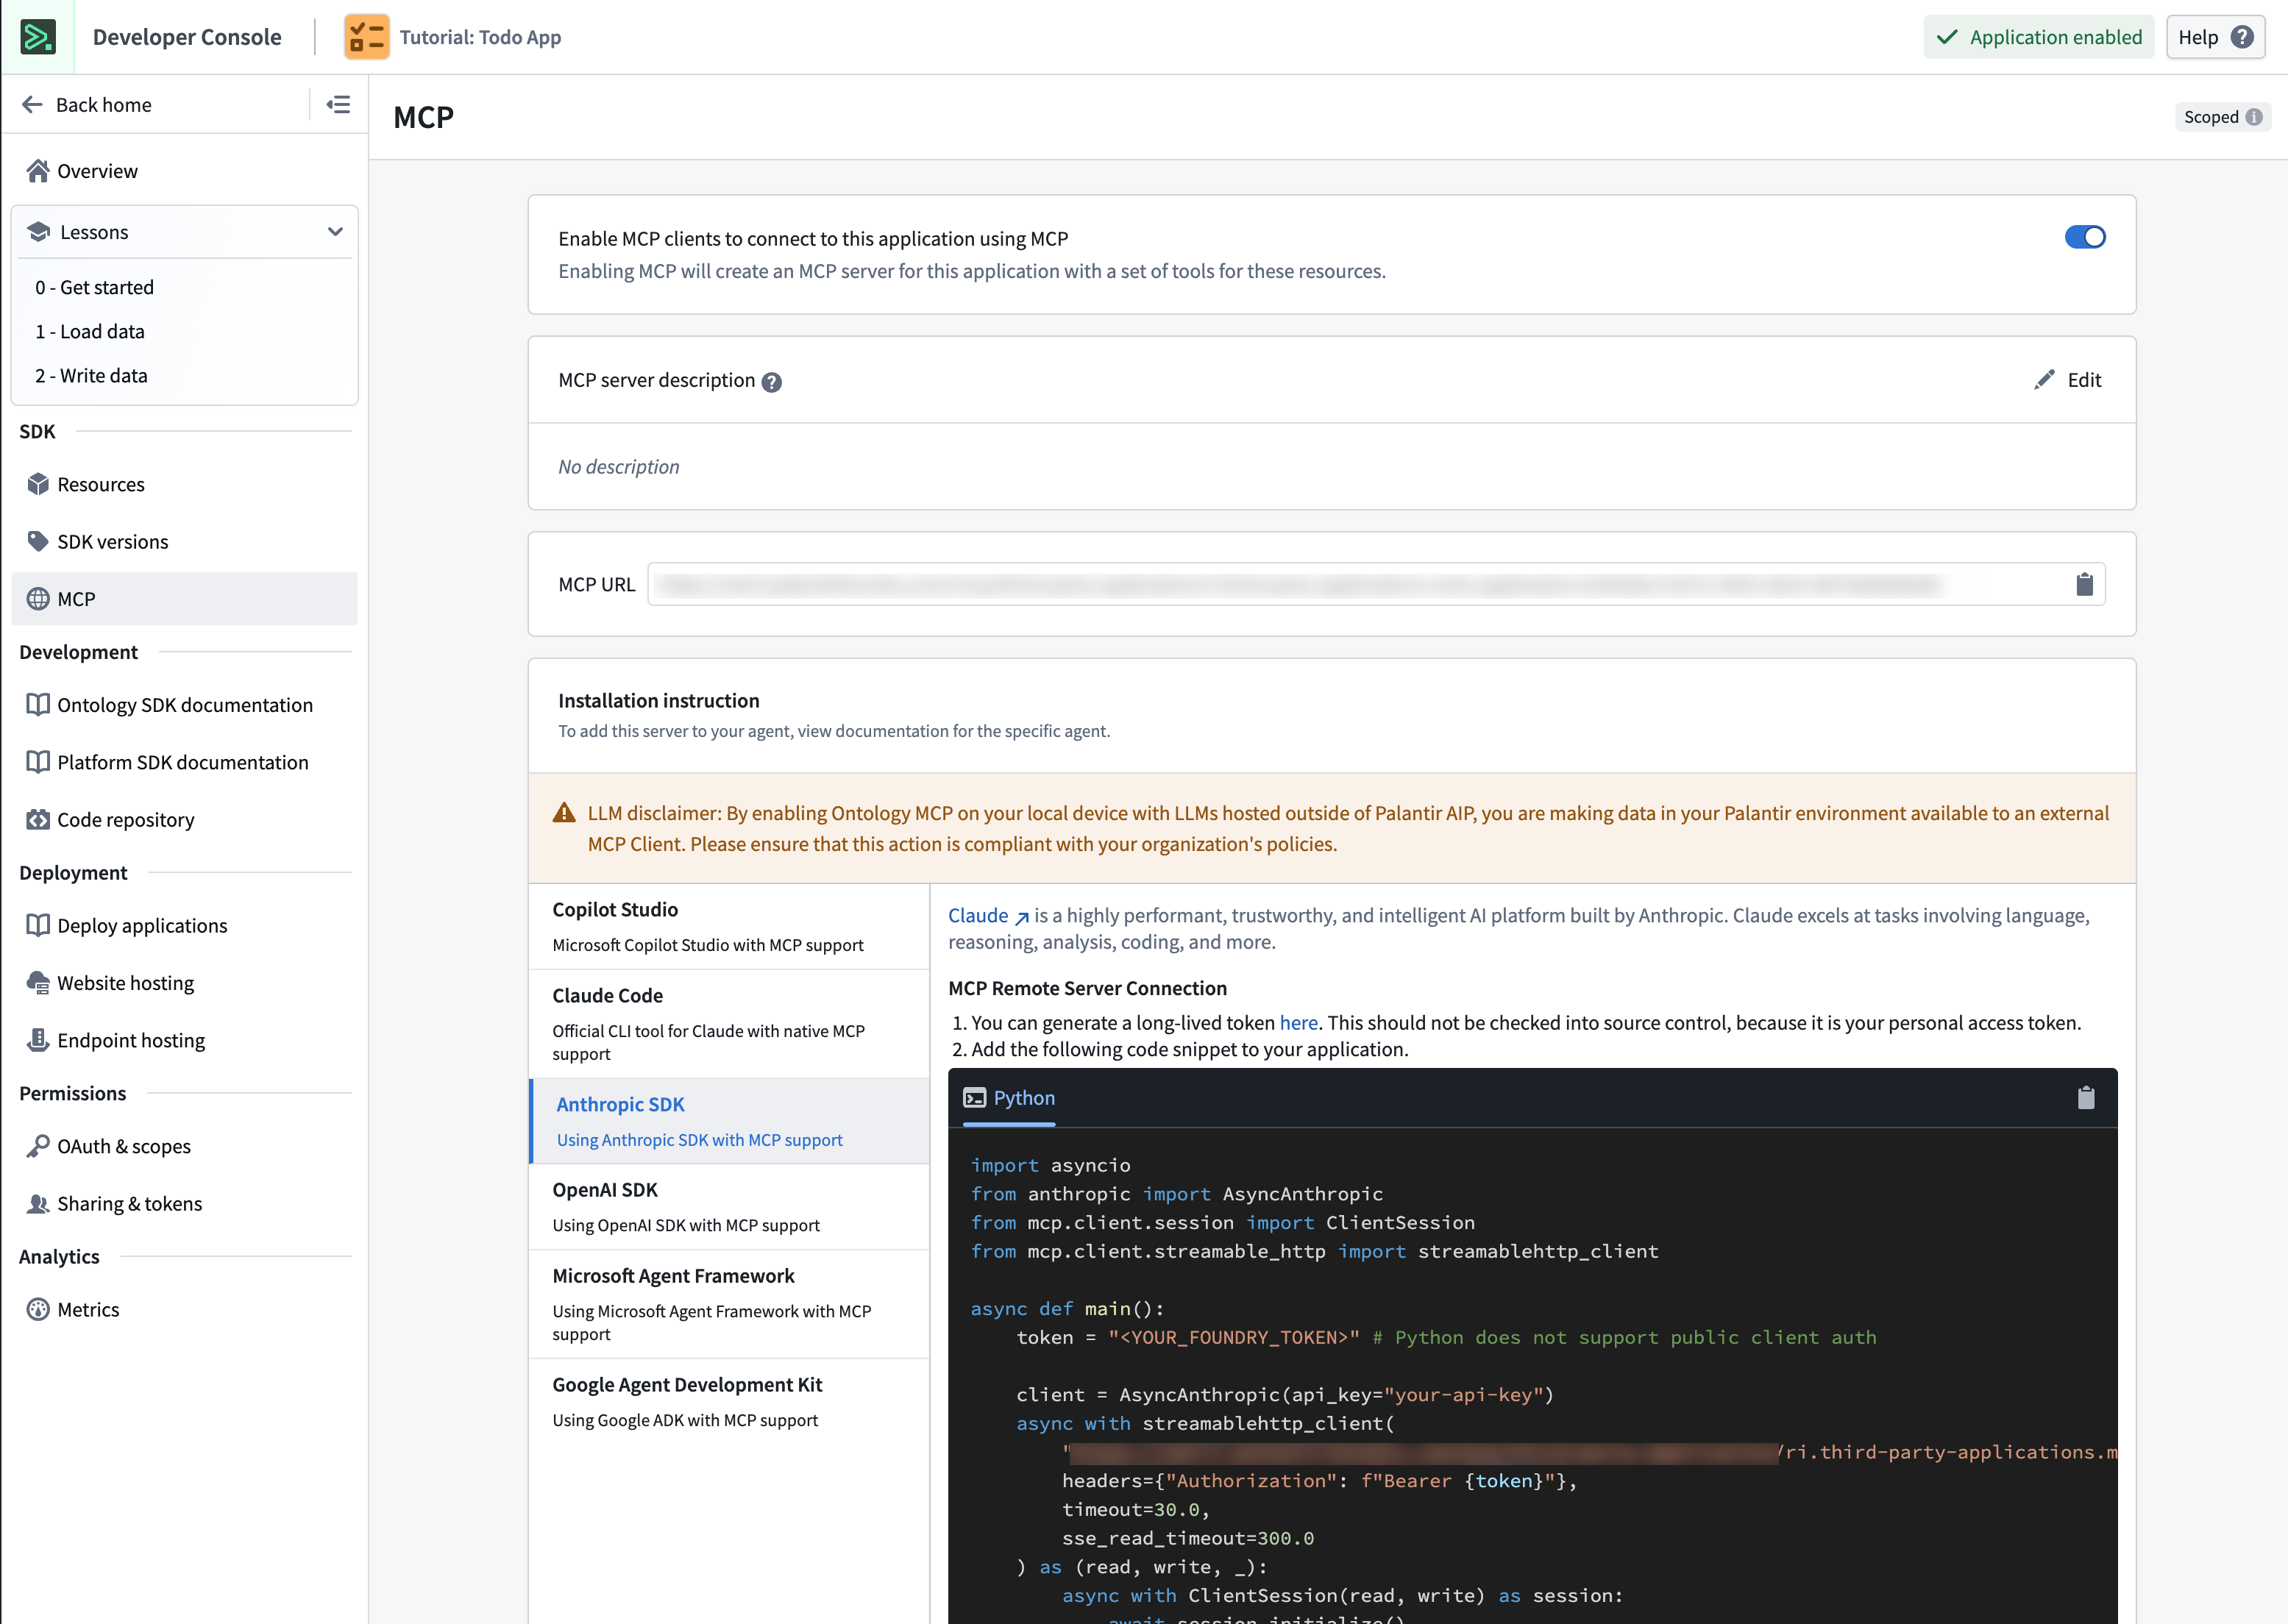Select the Resources icon in SDK section
This screenshot has width=2288, height=1624.
point(38,484)
